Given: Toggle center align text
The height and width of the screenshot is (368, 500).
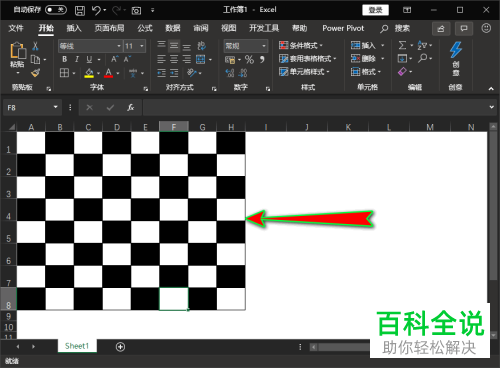Looking at the screenshot, I should click(x=174, y=59).
